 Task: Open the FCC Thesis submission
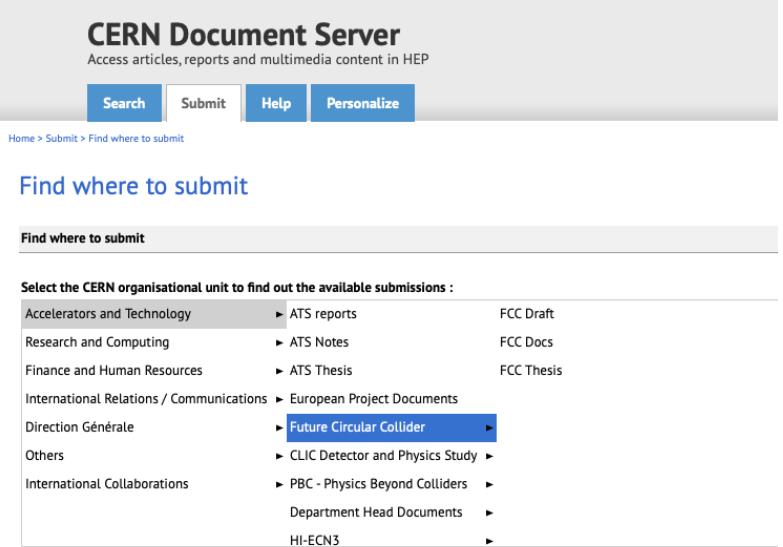[530, 370]
